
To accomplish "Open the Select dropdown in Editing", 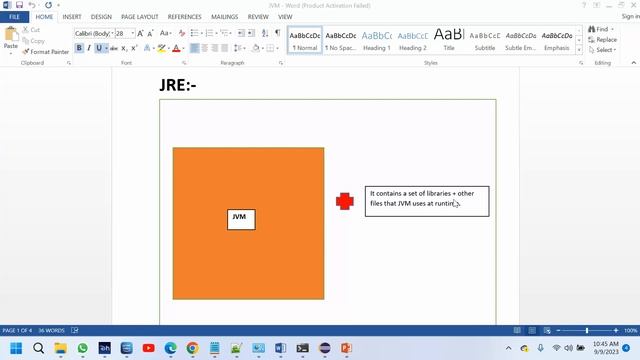I will coord(602,50).
